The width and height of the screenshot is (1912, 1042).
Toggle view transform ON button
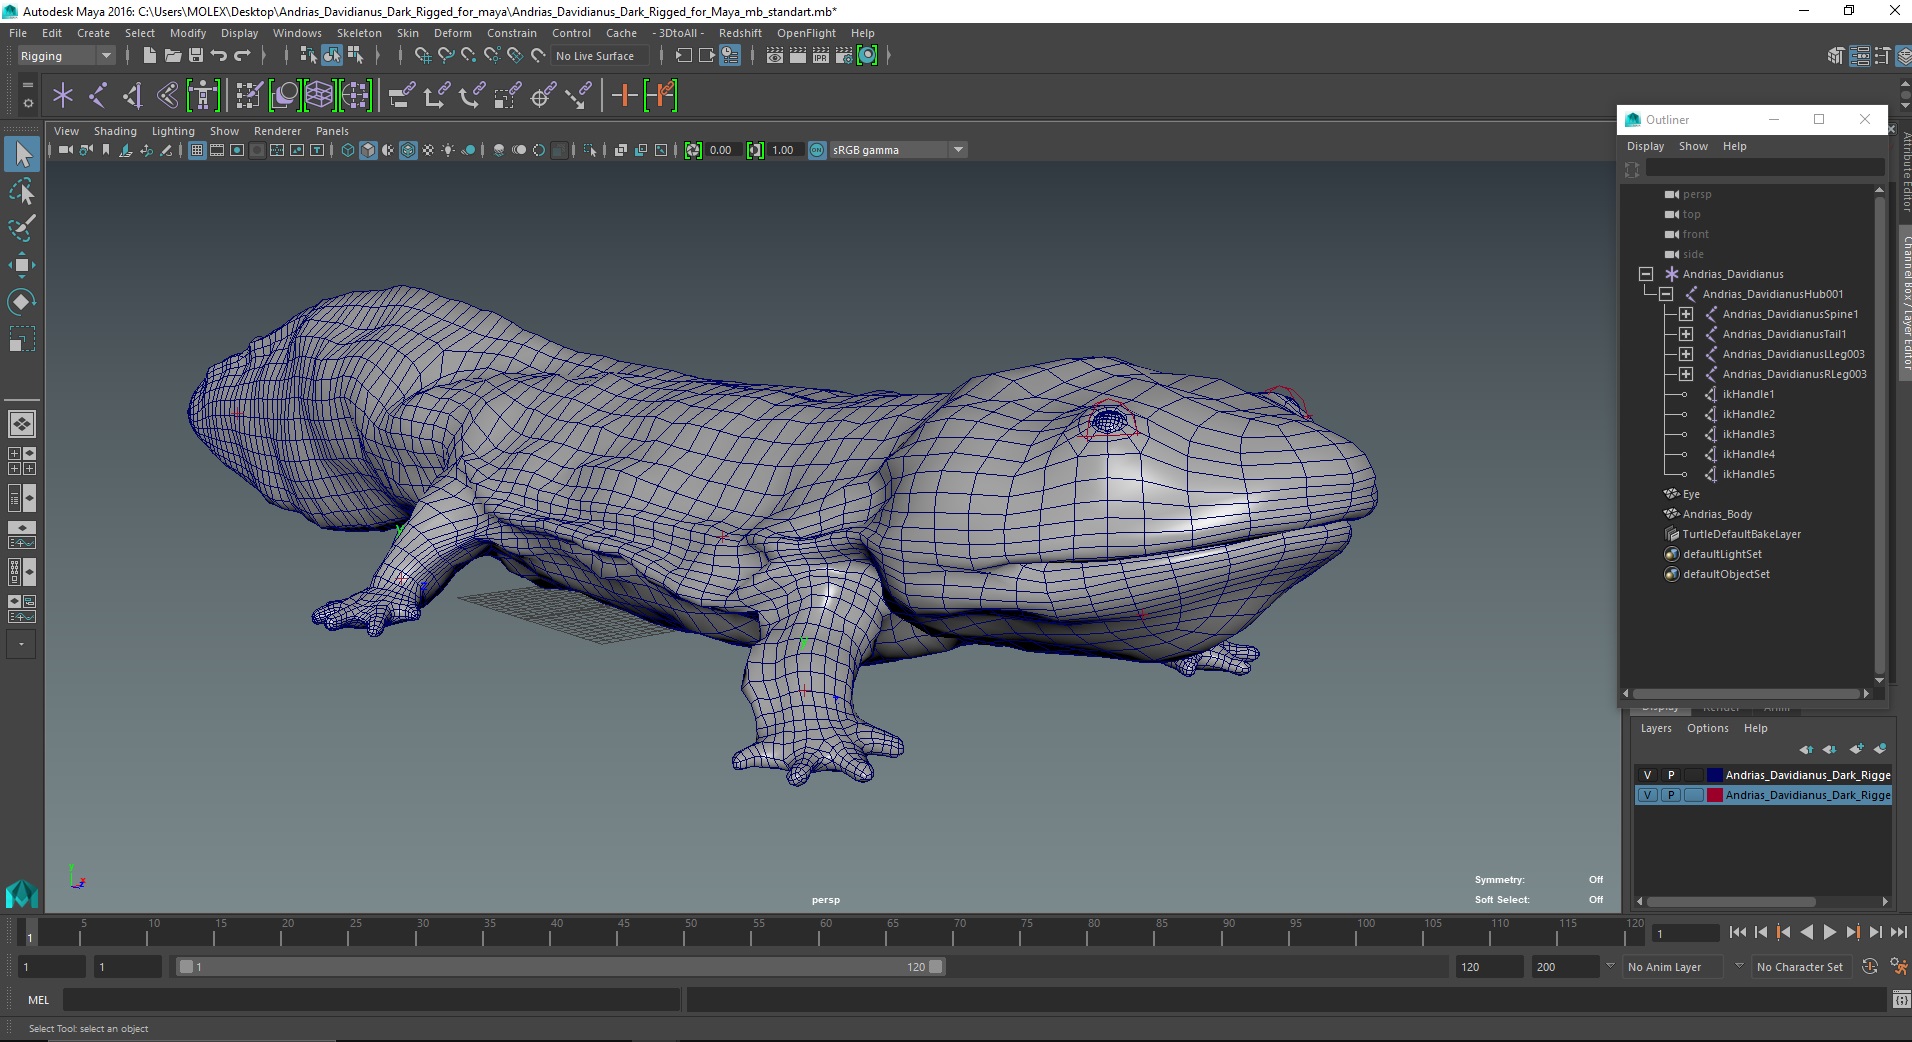point(817,150)
